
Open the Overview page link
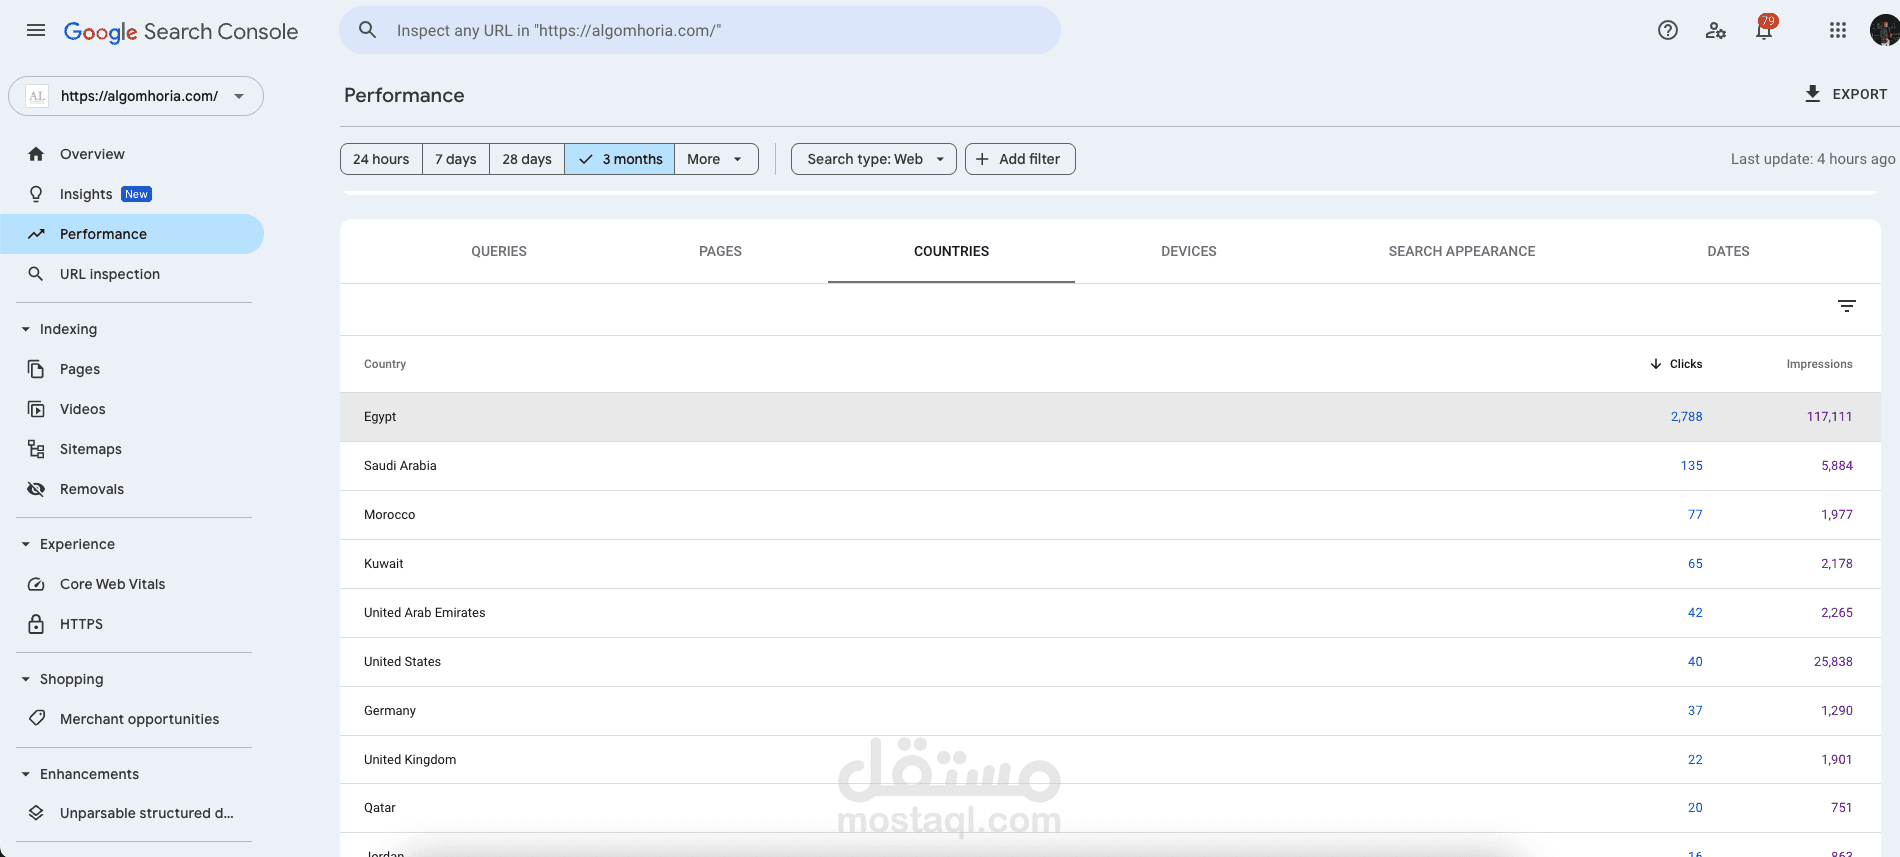(x=92, y=154)
